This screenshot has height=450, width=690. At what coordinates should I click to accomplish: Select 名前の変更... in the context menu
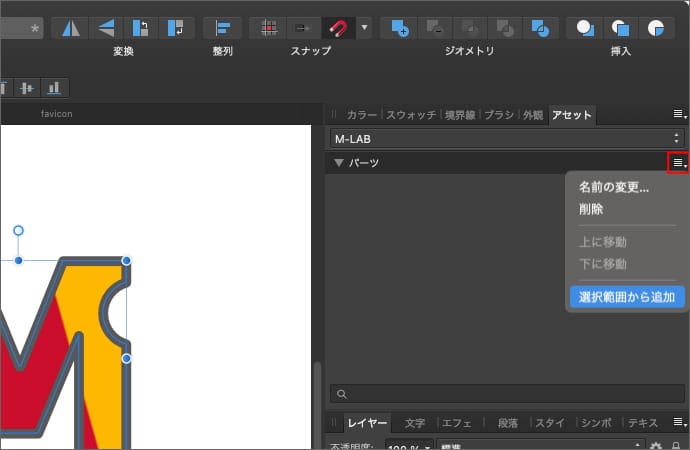pyautogui.click(x=613, y=187)
